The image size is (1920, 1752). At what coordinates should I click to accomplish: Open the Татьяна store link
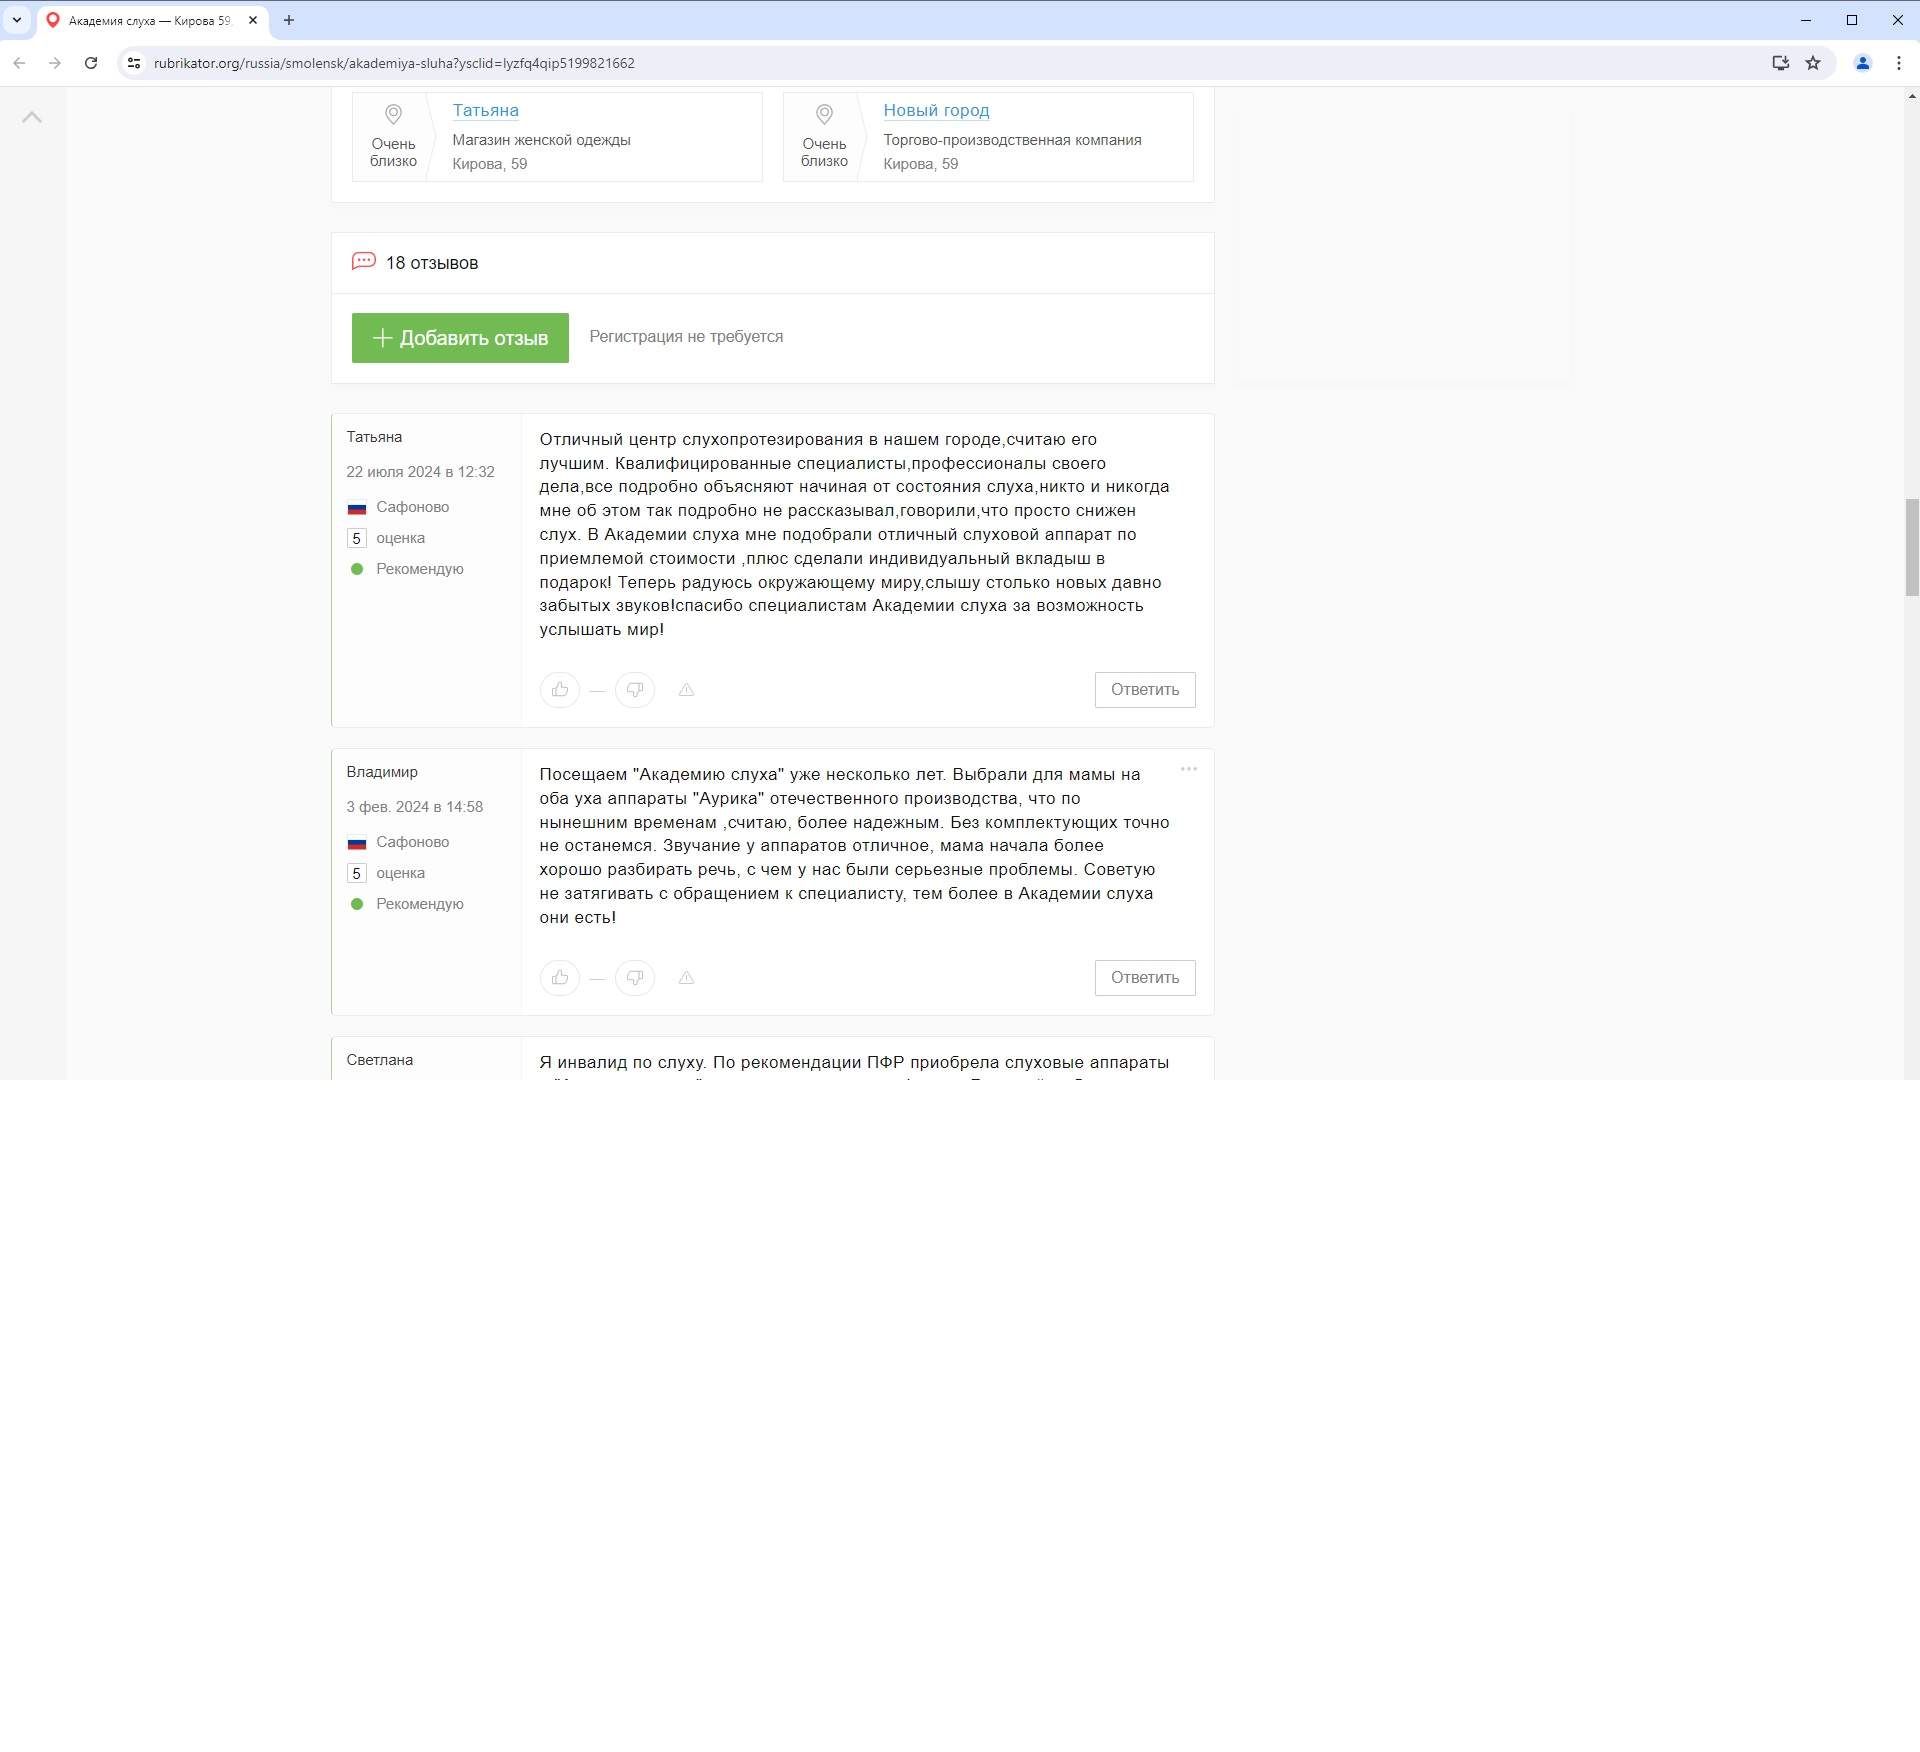point(485,111)
